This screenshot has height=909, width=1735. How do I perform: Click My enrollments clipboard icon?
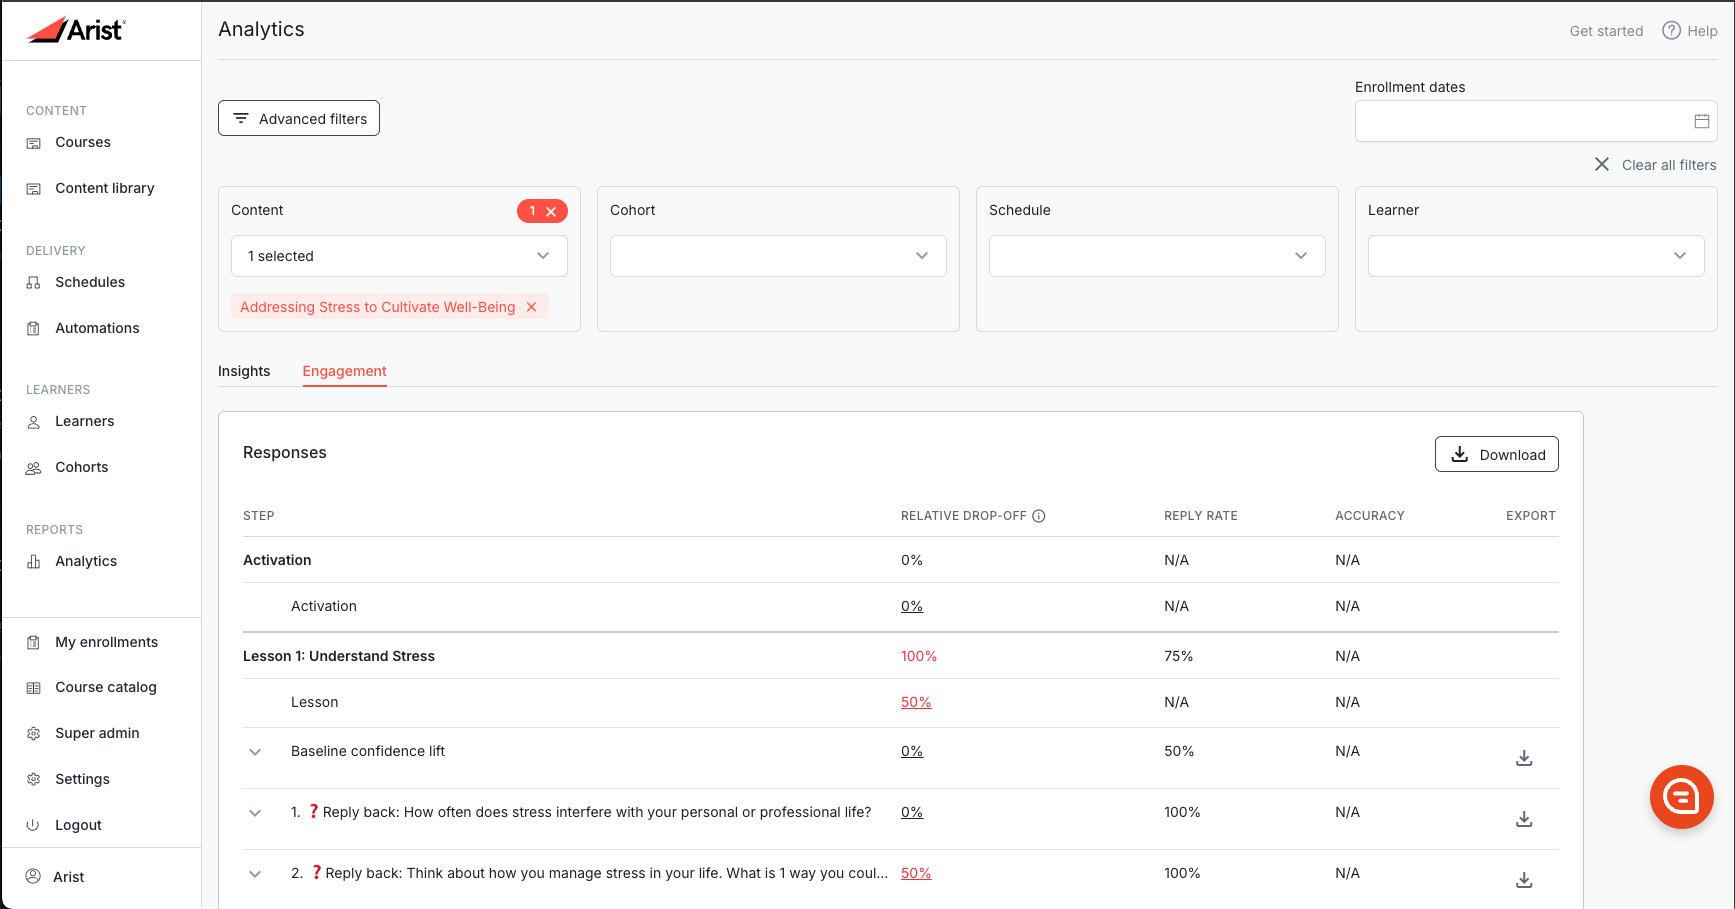[33, 643]
